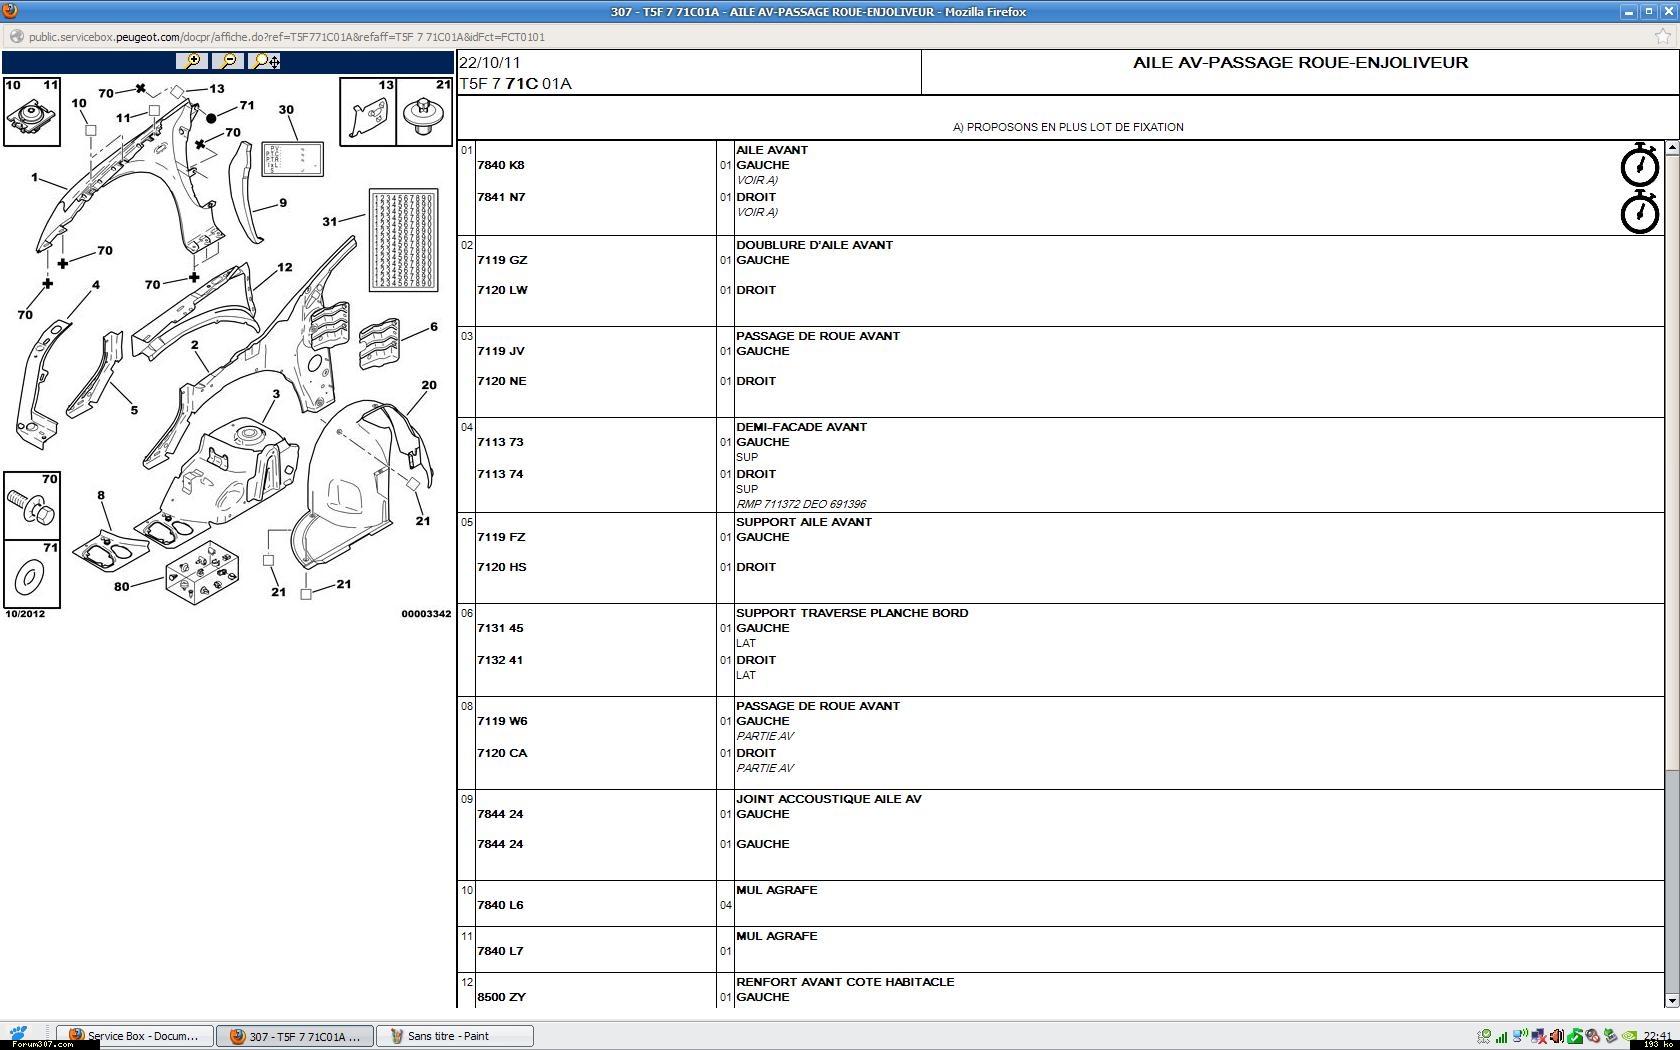Open the wireless network connection tray icon

click(x=1520, y=1036)
